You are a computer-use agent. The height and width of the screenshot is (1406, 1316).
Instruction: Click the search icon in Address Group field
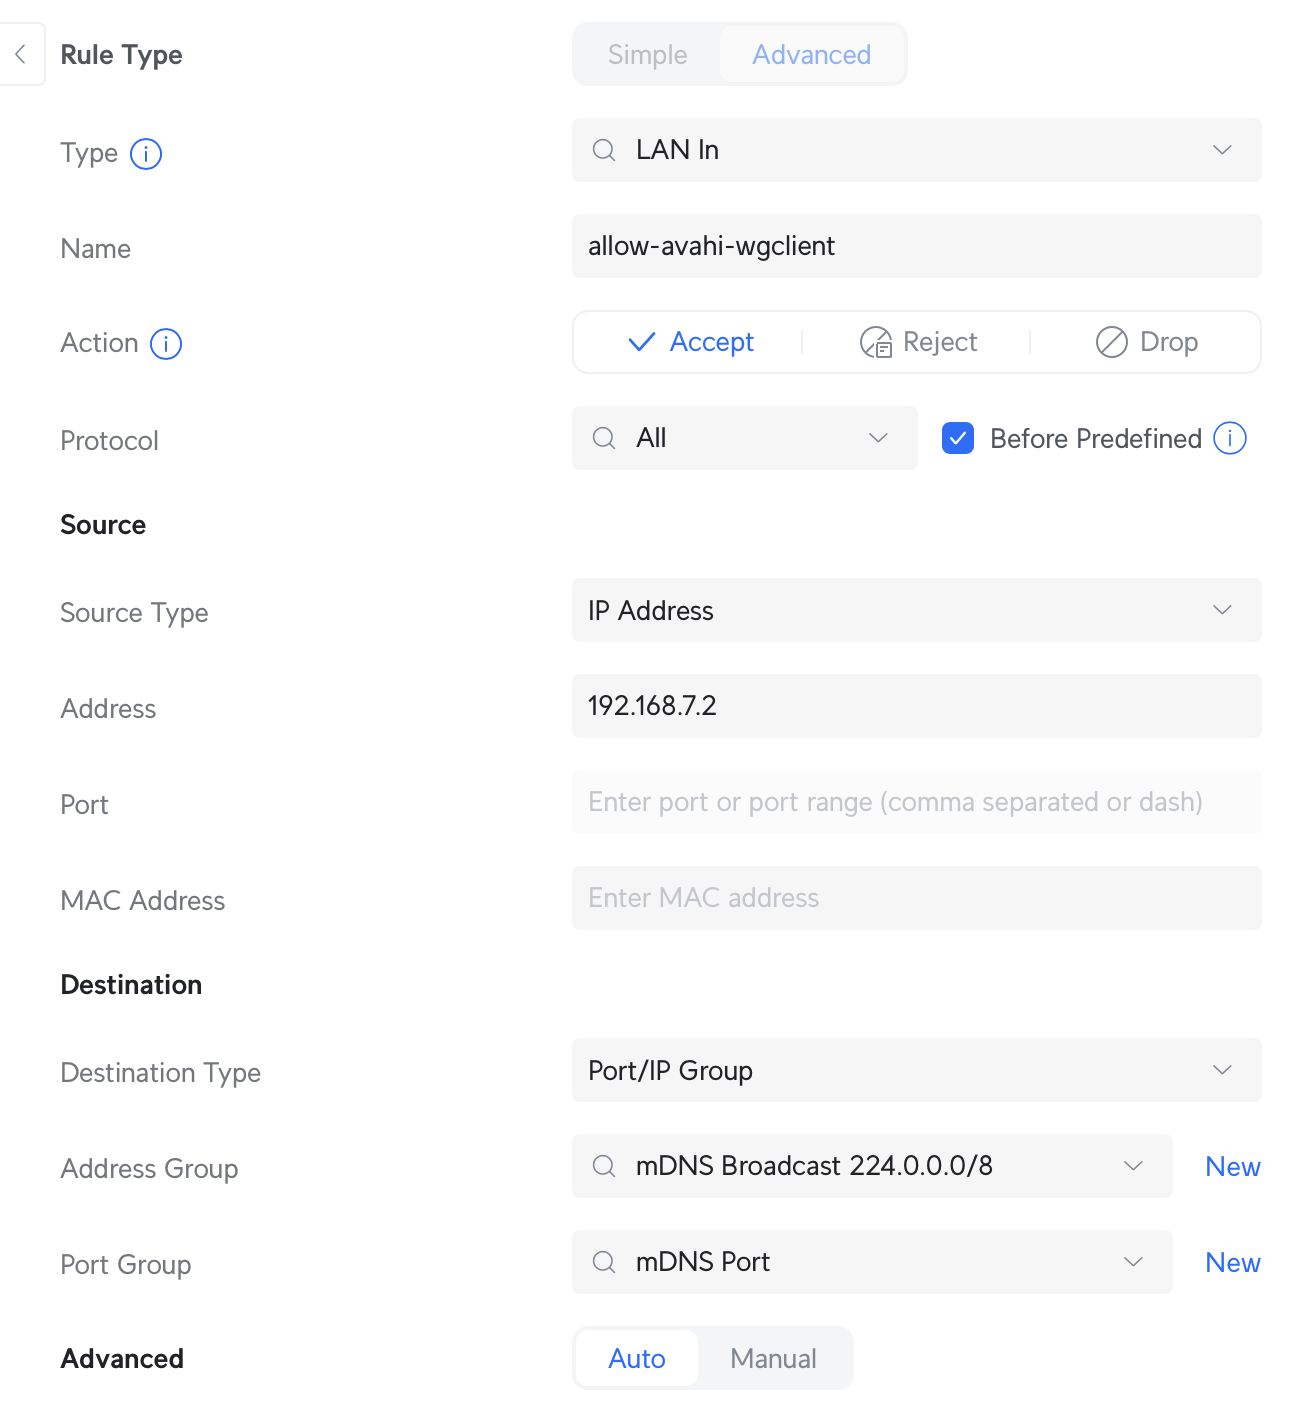604,1166
